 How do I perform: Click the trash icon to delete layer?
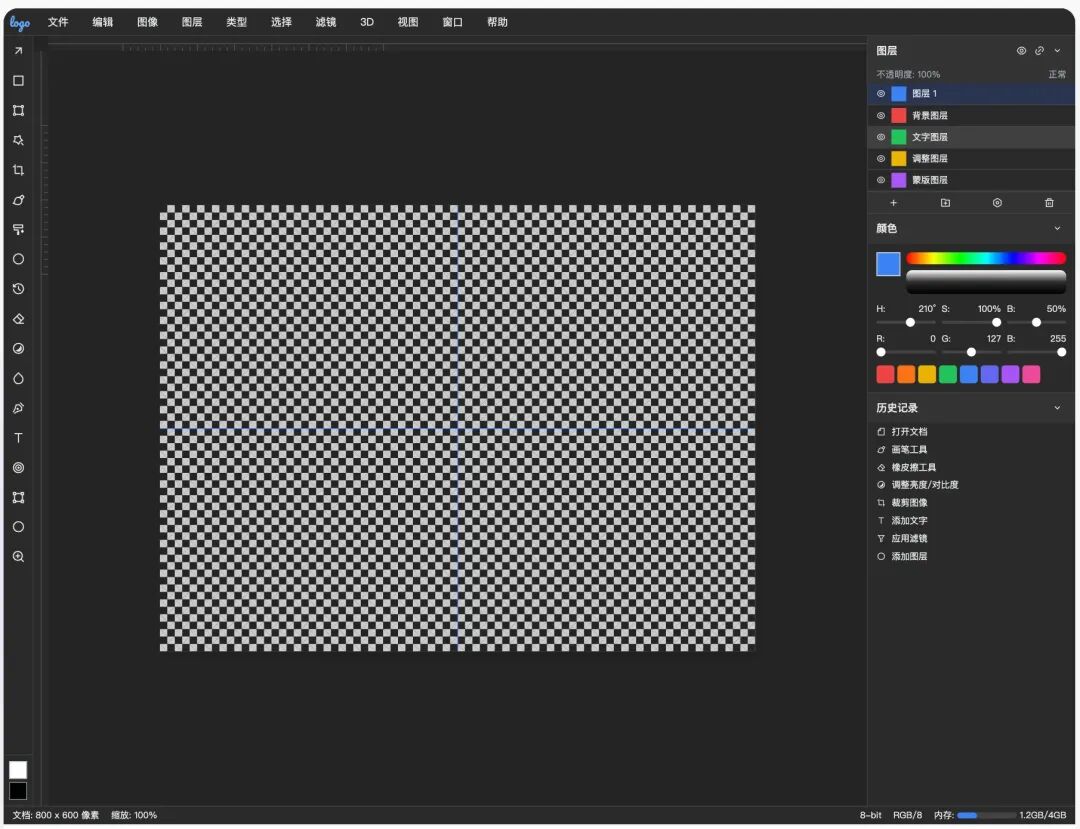[x=1049, y=203]
